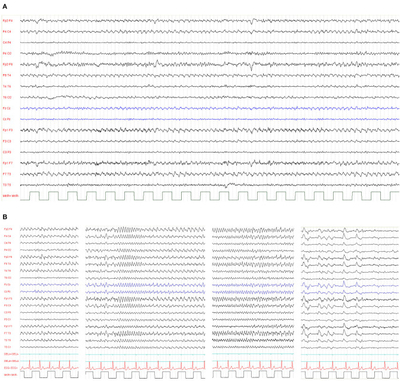Image resolution: width=400 pixels, height=381 pixels.
Task: Select the third B segment top EEG trace
Action: click(253, 230)
